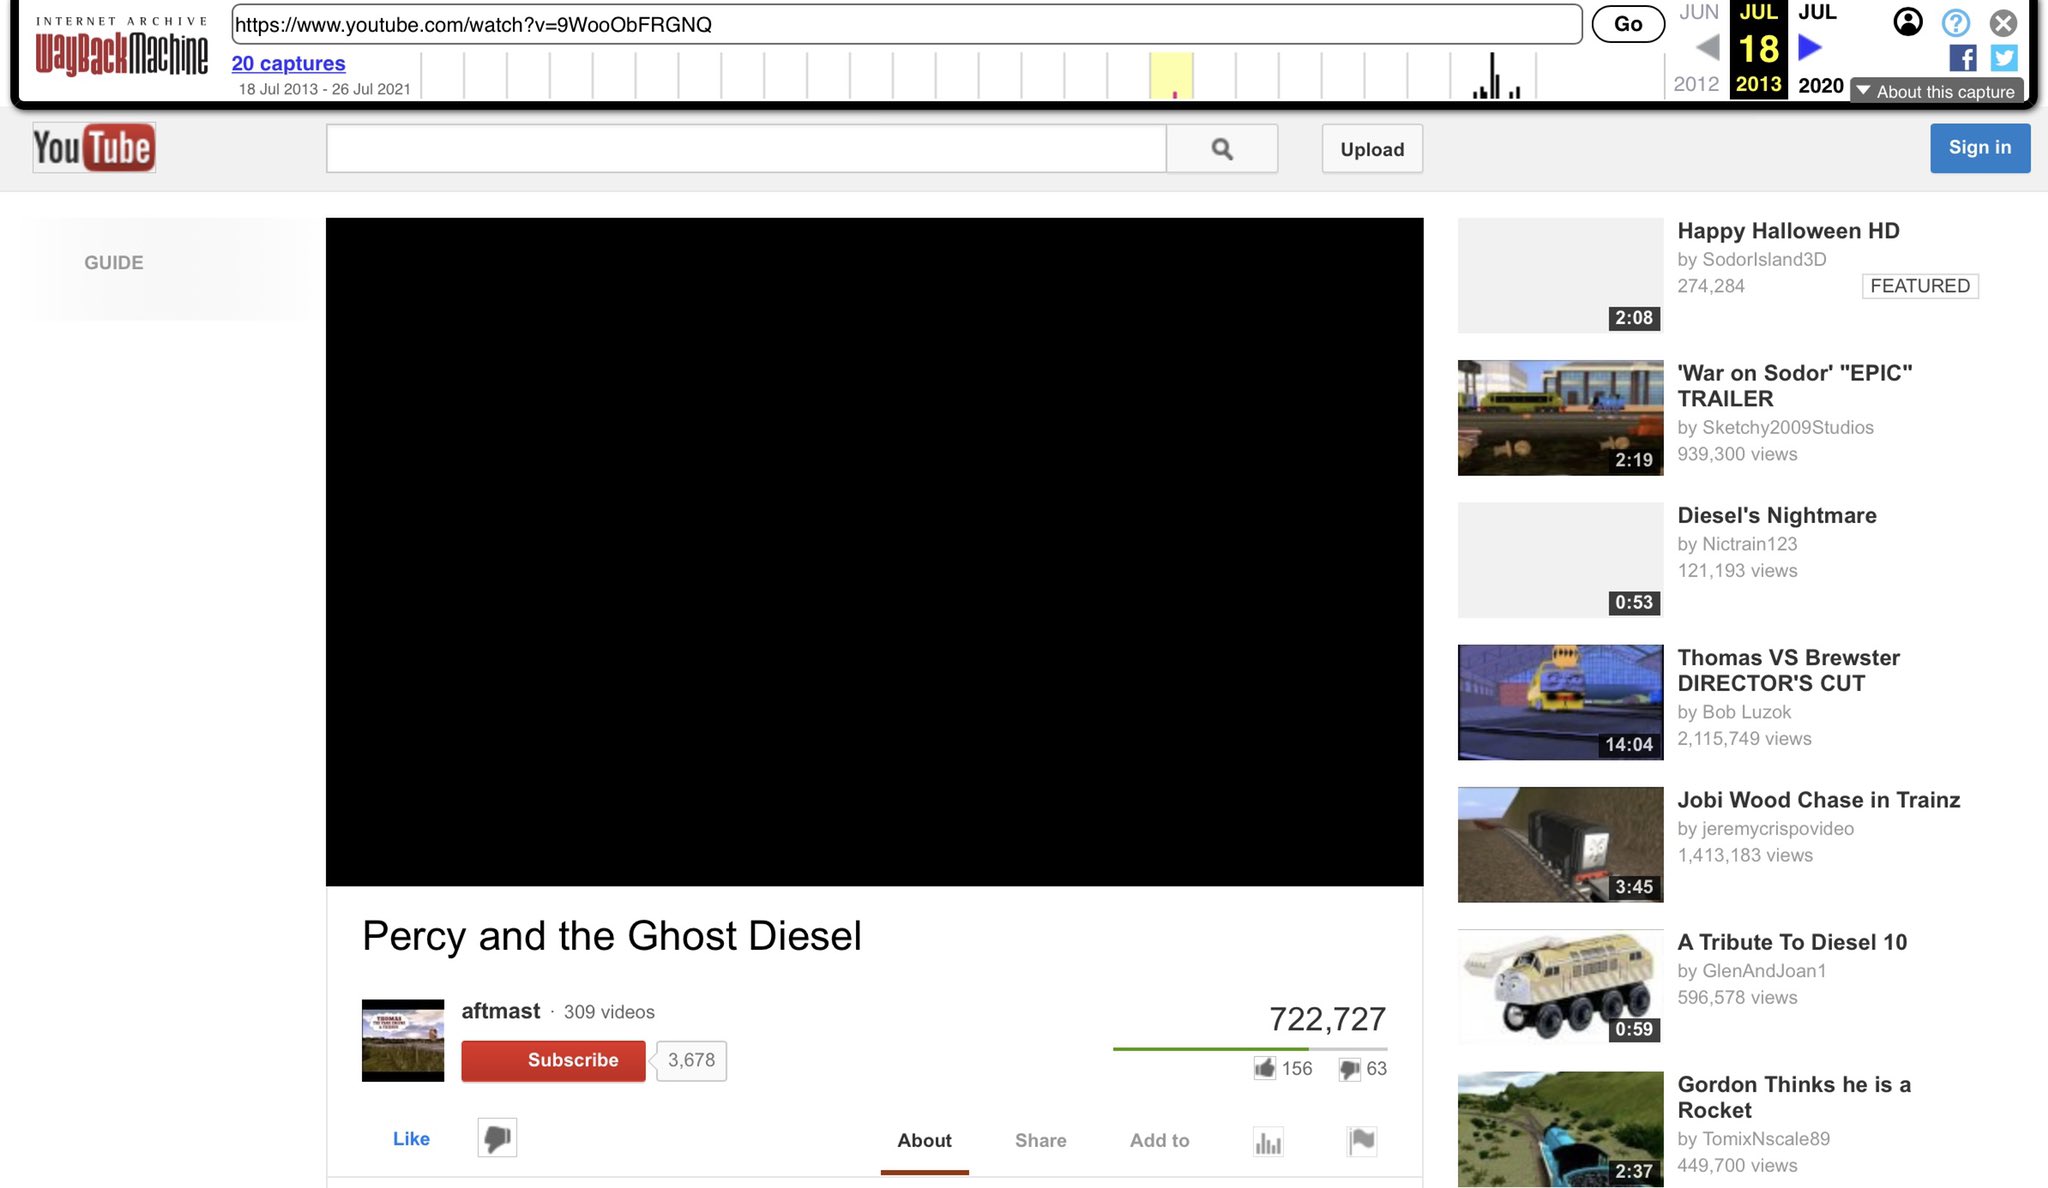
Task: Click the Sign in button
Action: coord(1980,147)
